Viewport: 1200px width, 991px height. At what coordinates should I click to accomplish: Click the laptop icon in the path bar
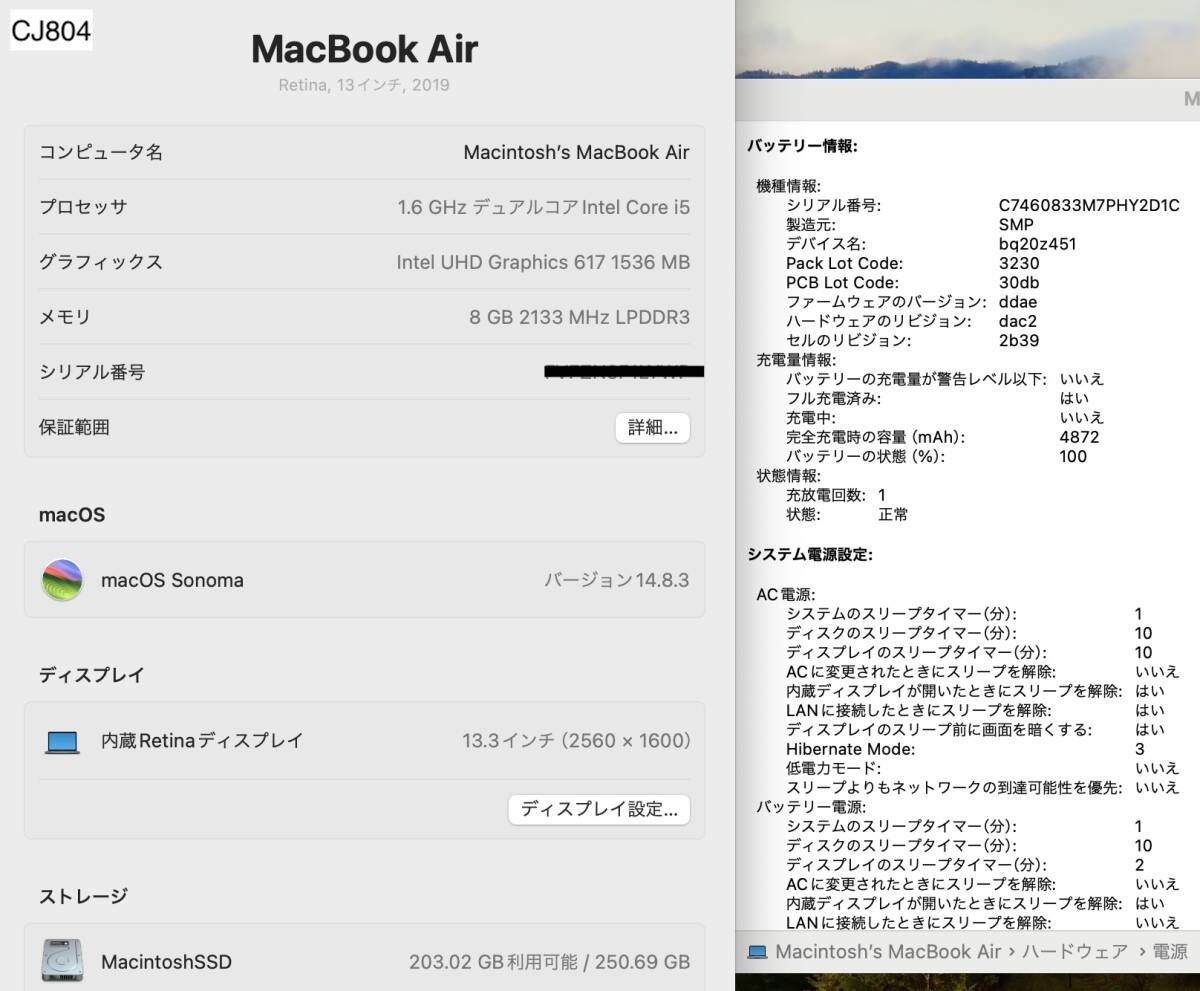point(757,951)
